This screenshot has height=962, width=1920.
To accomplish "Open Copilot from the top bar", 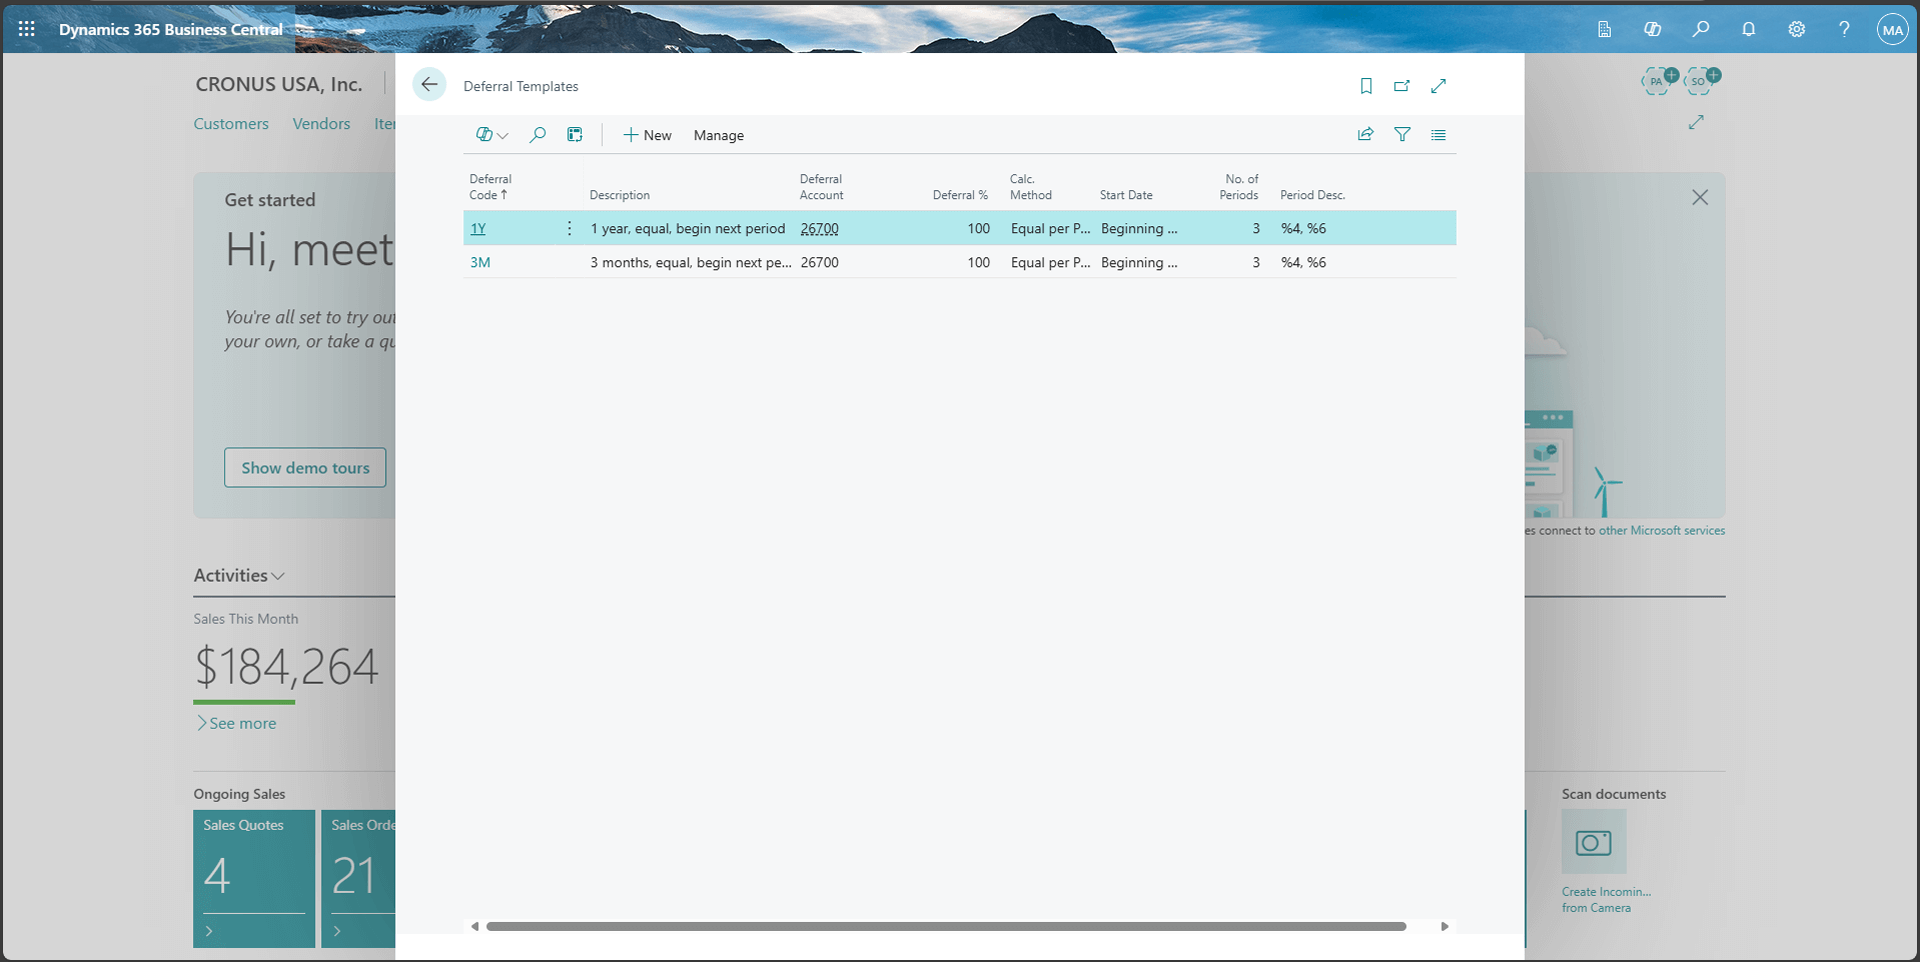I will (1653, 29).
